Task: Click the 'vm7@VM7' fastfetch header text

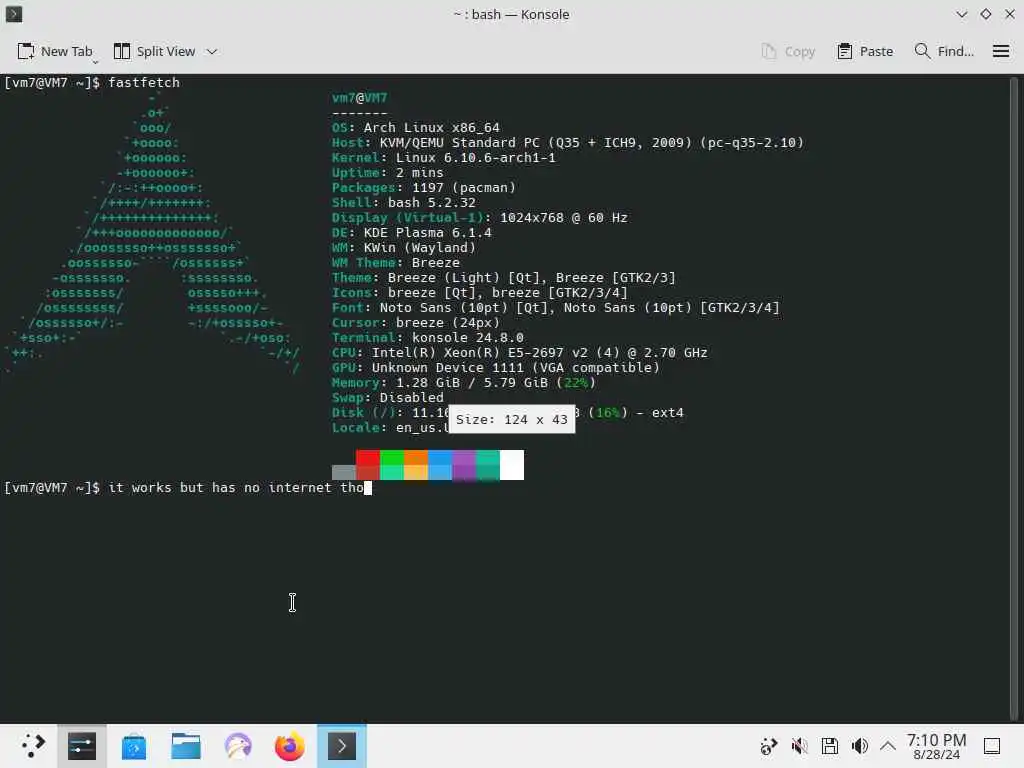Action: point(359,98)
